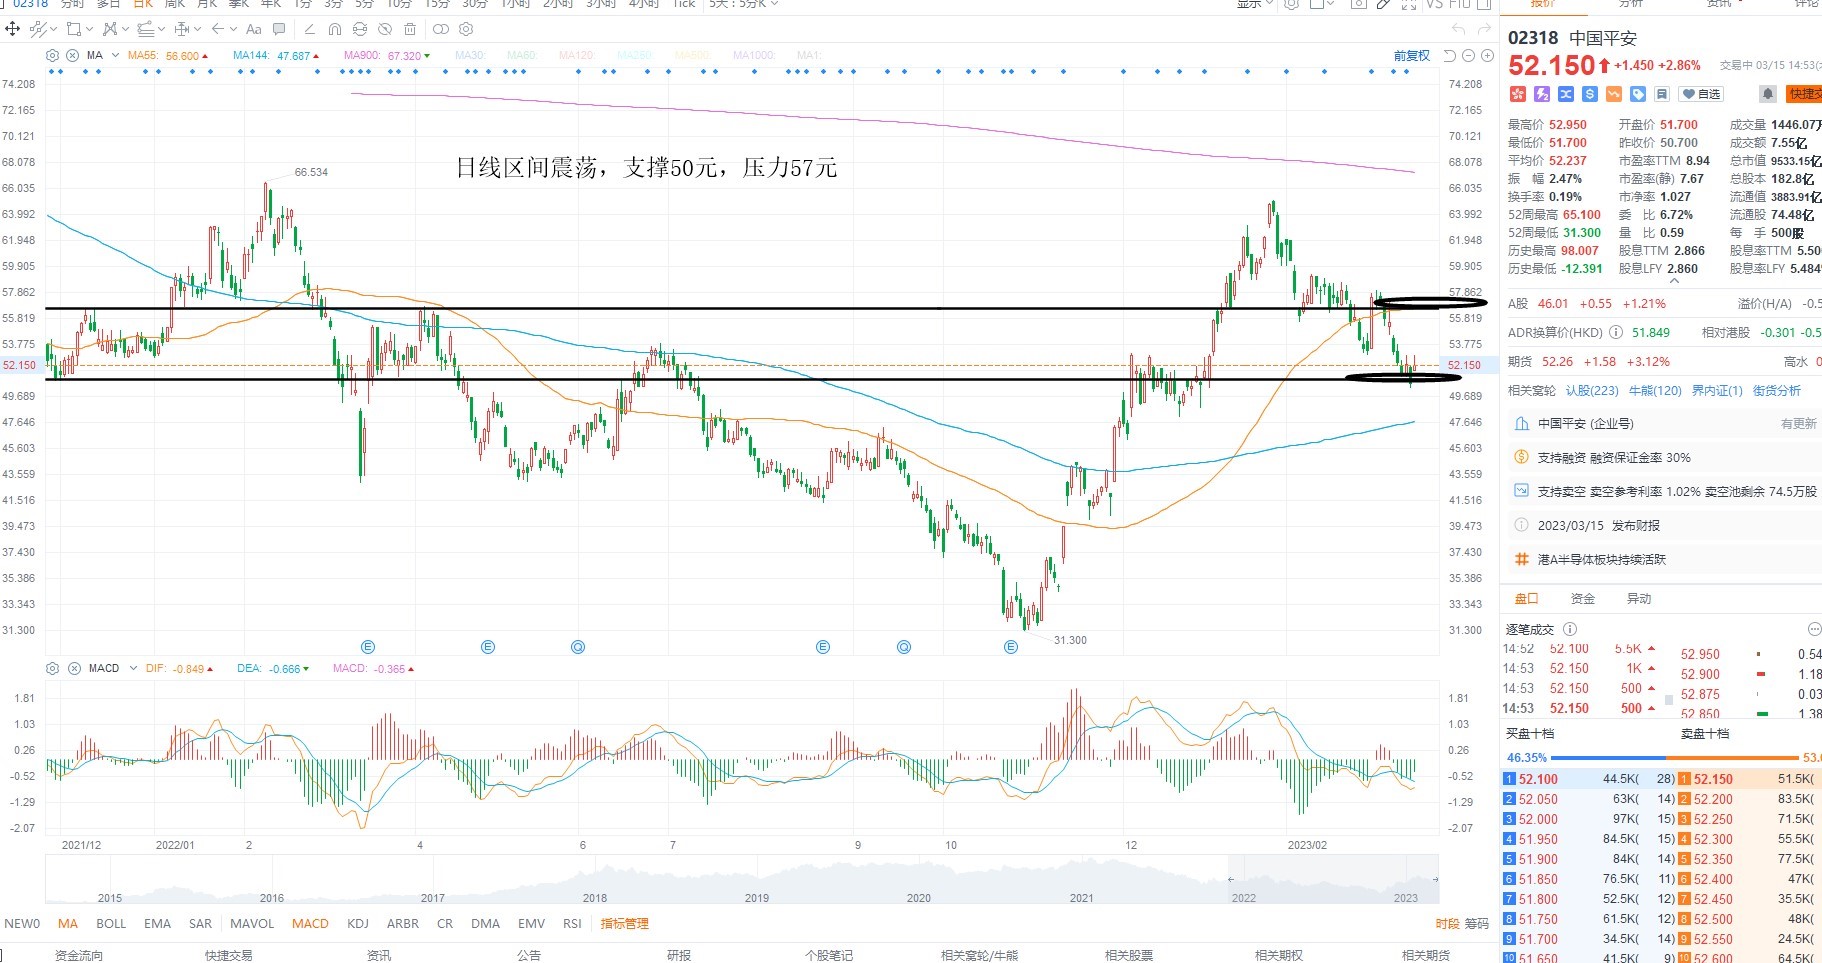Toggle MA30 moving average line

pos(470,56)
